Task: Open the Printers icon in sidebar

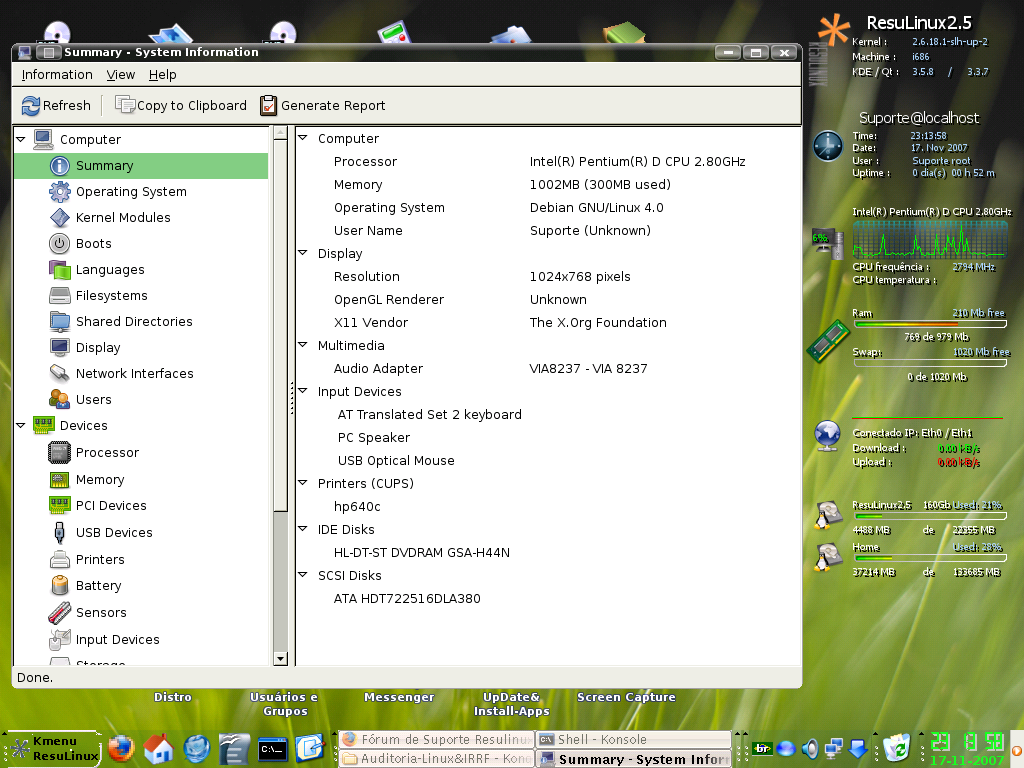Action: coord(59,560)
